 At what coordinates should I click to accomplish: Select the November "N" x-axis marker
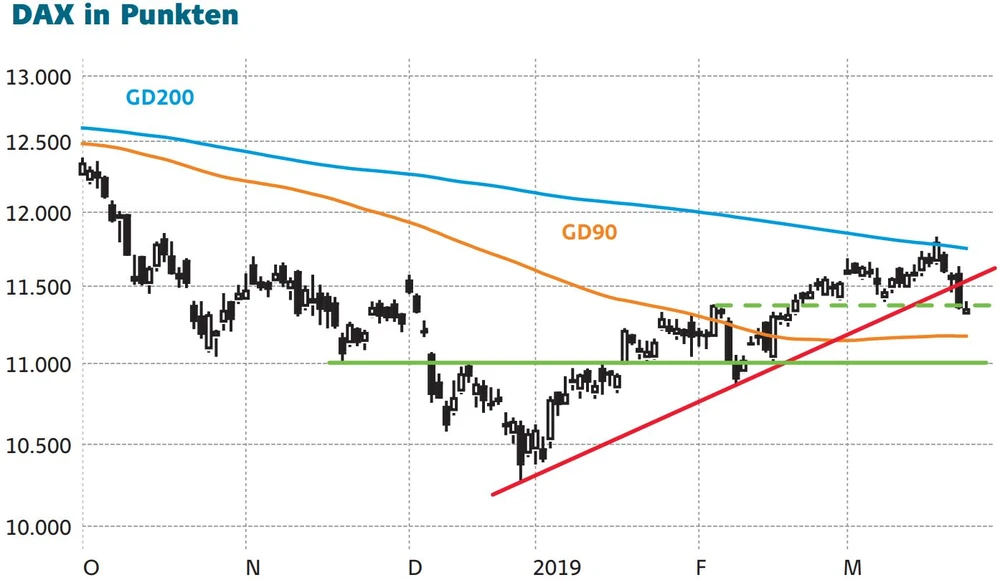pyautogui.click(x=253, y=567)
